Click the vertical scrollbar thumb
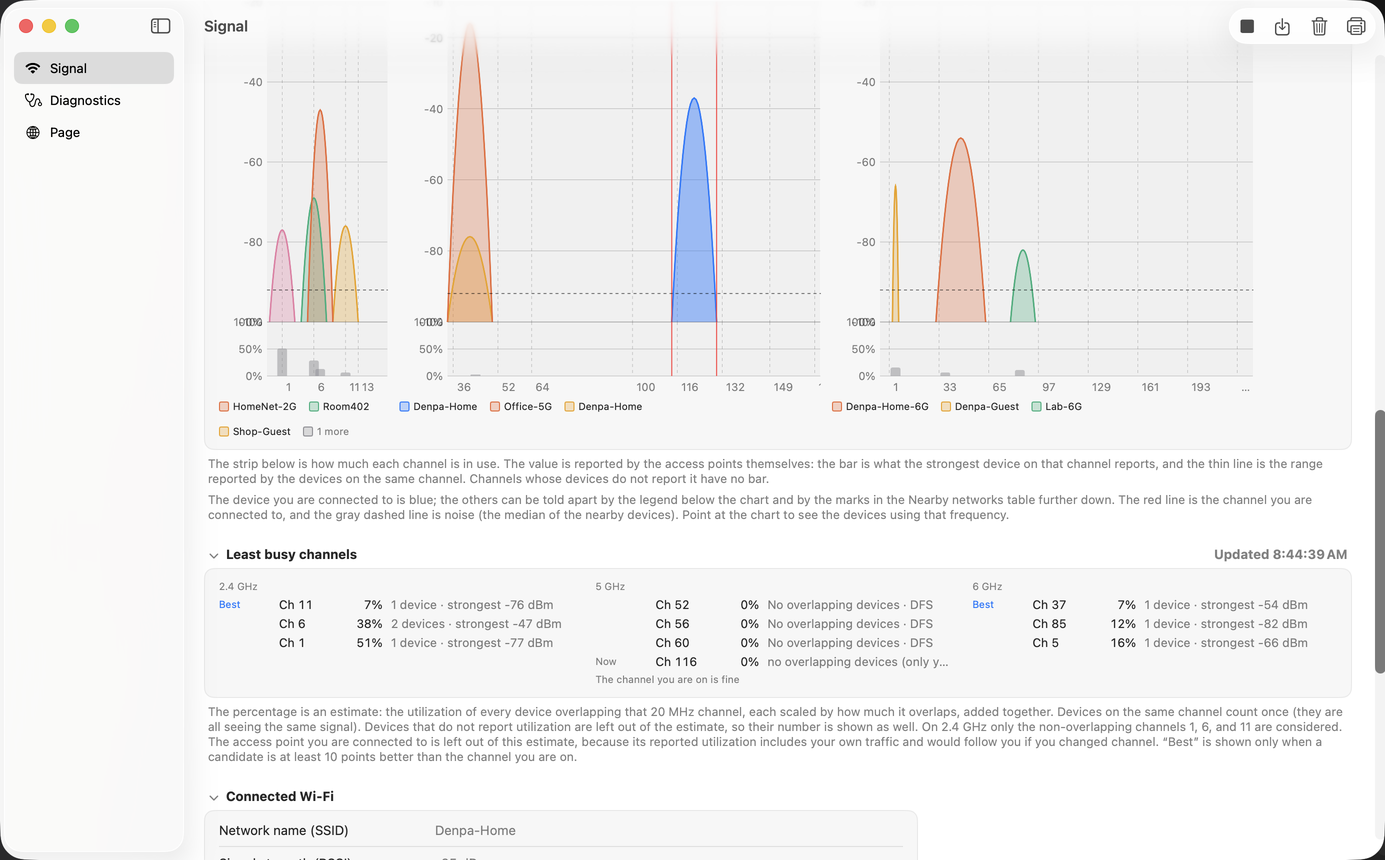 (1380, 541)
